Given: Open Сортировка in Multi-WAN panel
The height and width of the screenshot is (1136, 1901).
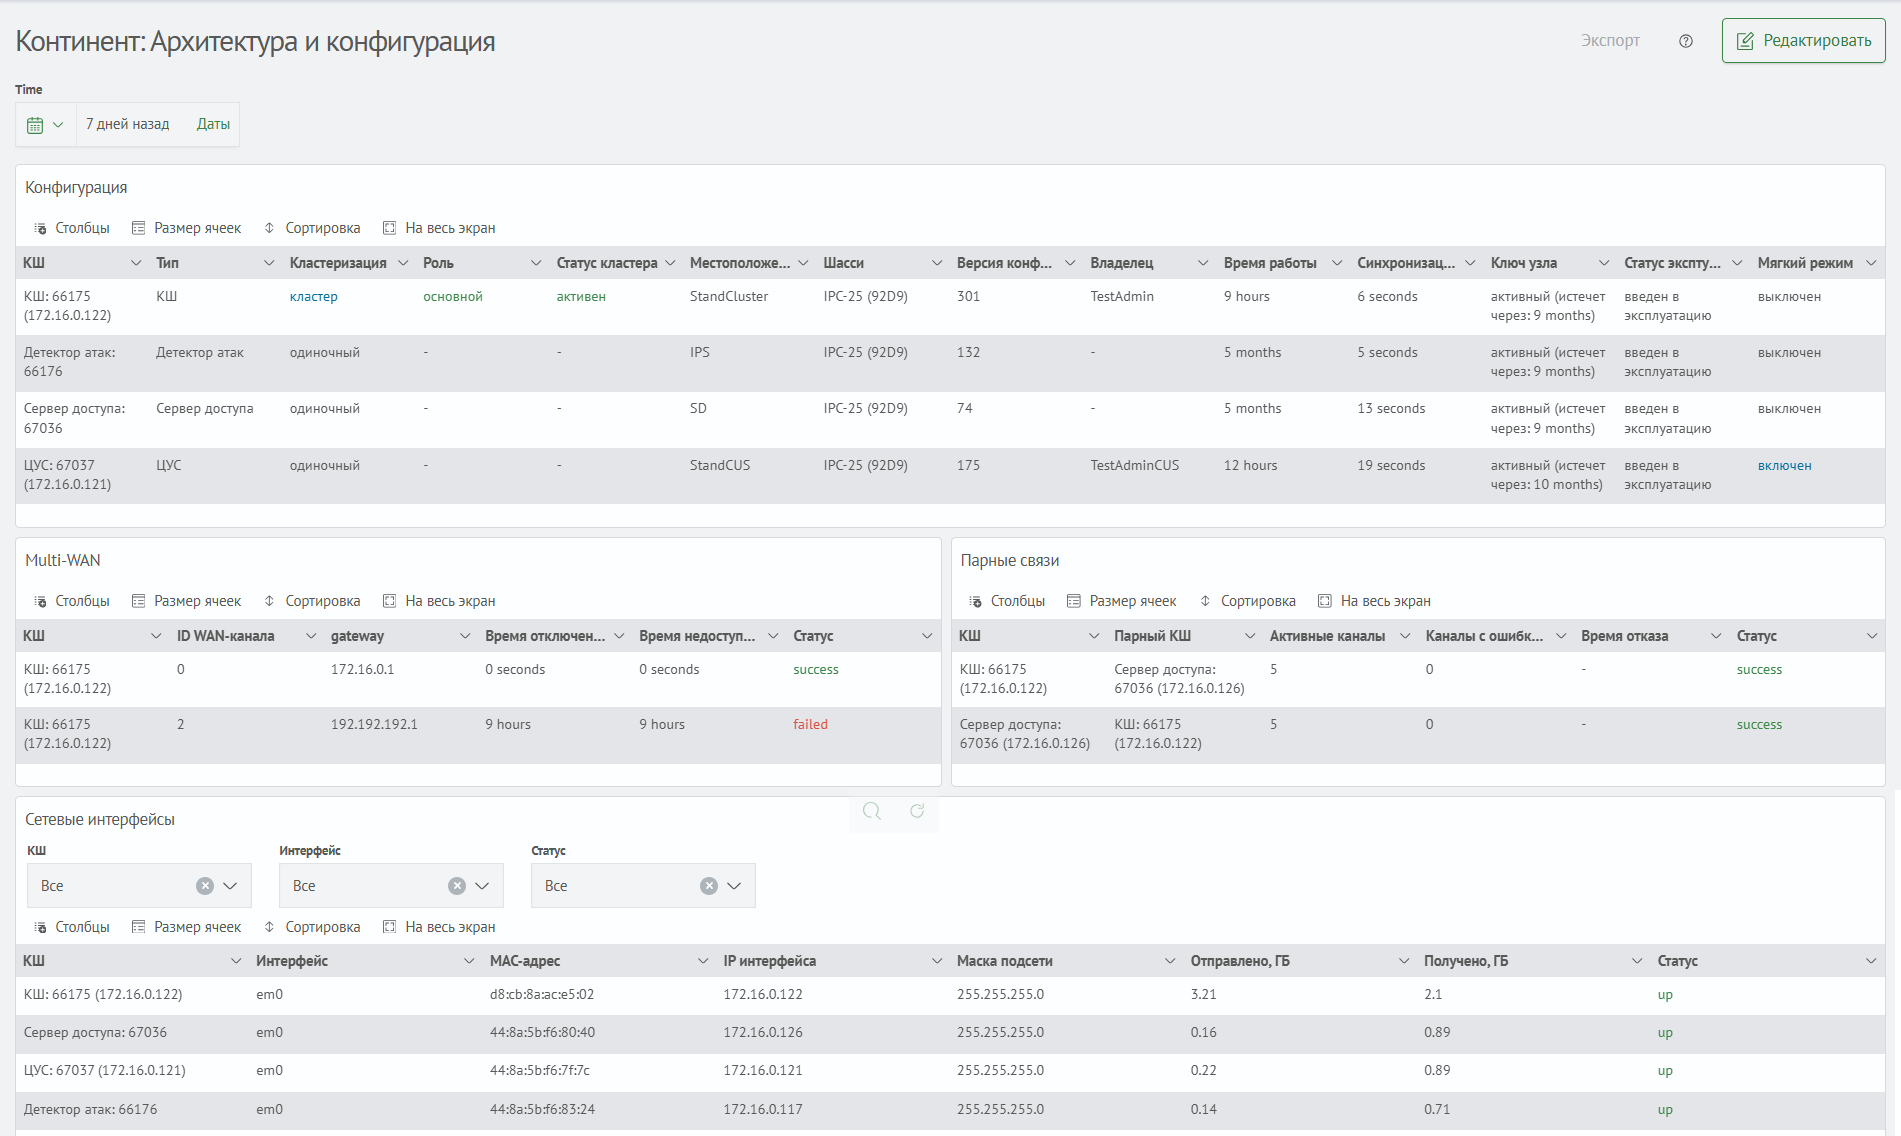Looking at the screenshot, I should [312, 601].
